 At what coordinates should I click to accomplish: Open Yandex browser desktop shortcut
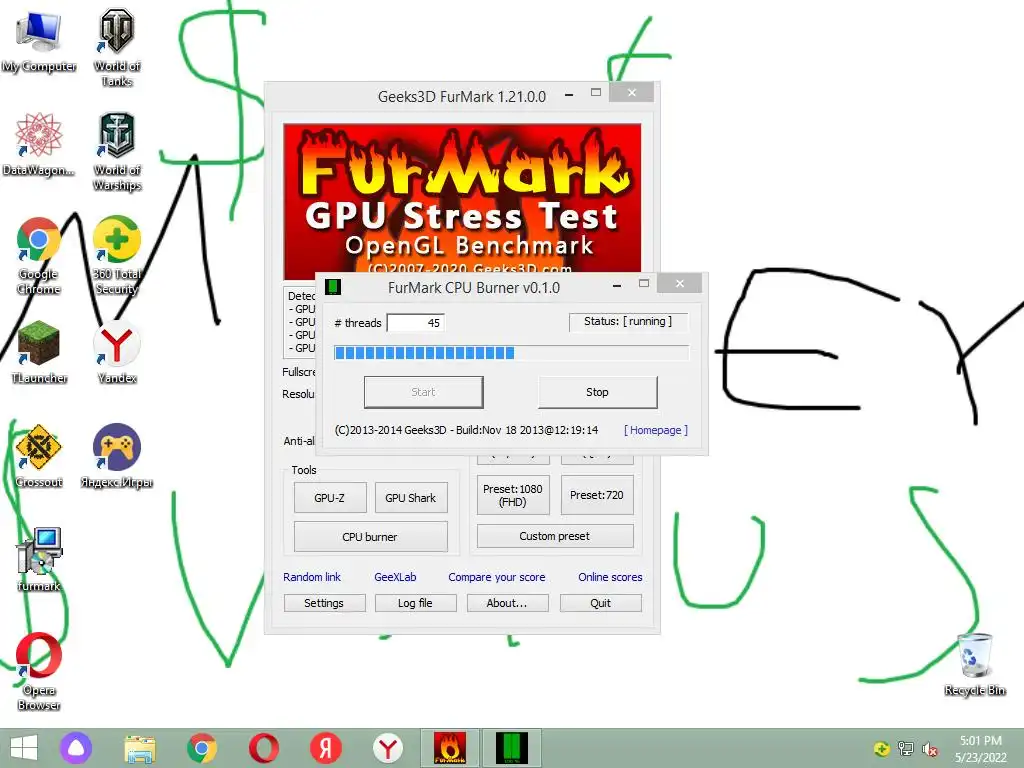[117, 351]
